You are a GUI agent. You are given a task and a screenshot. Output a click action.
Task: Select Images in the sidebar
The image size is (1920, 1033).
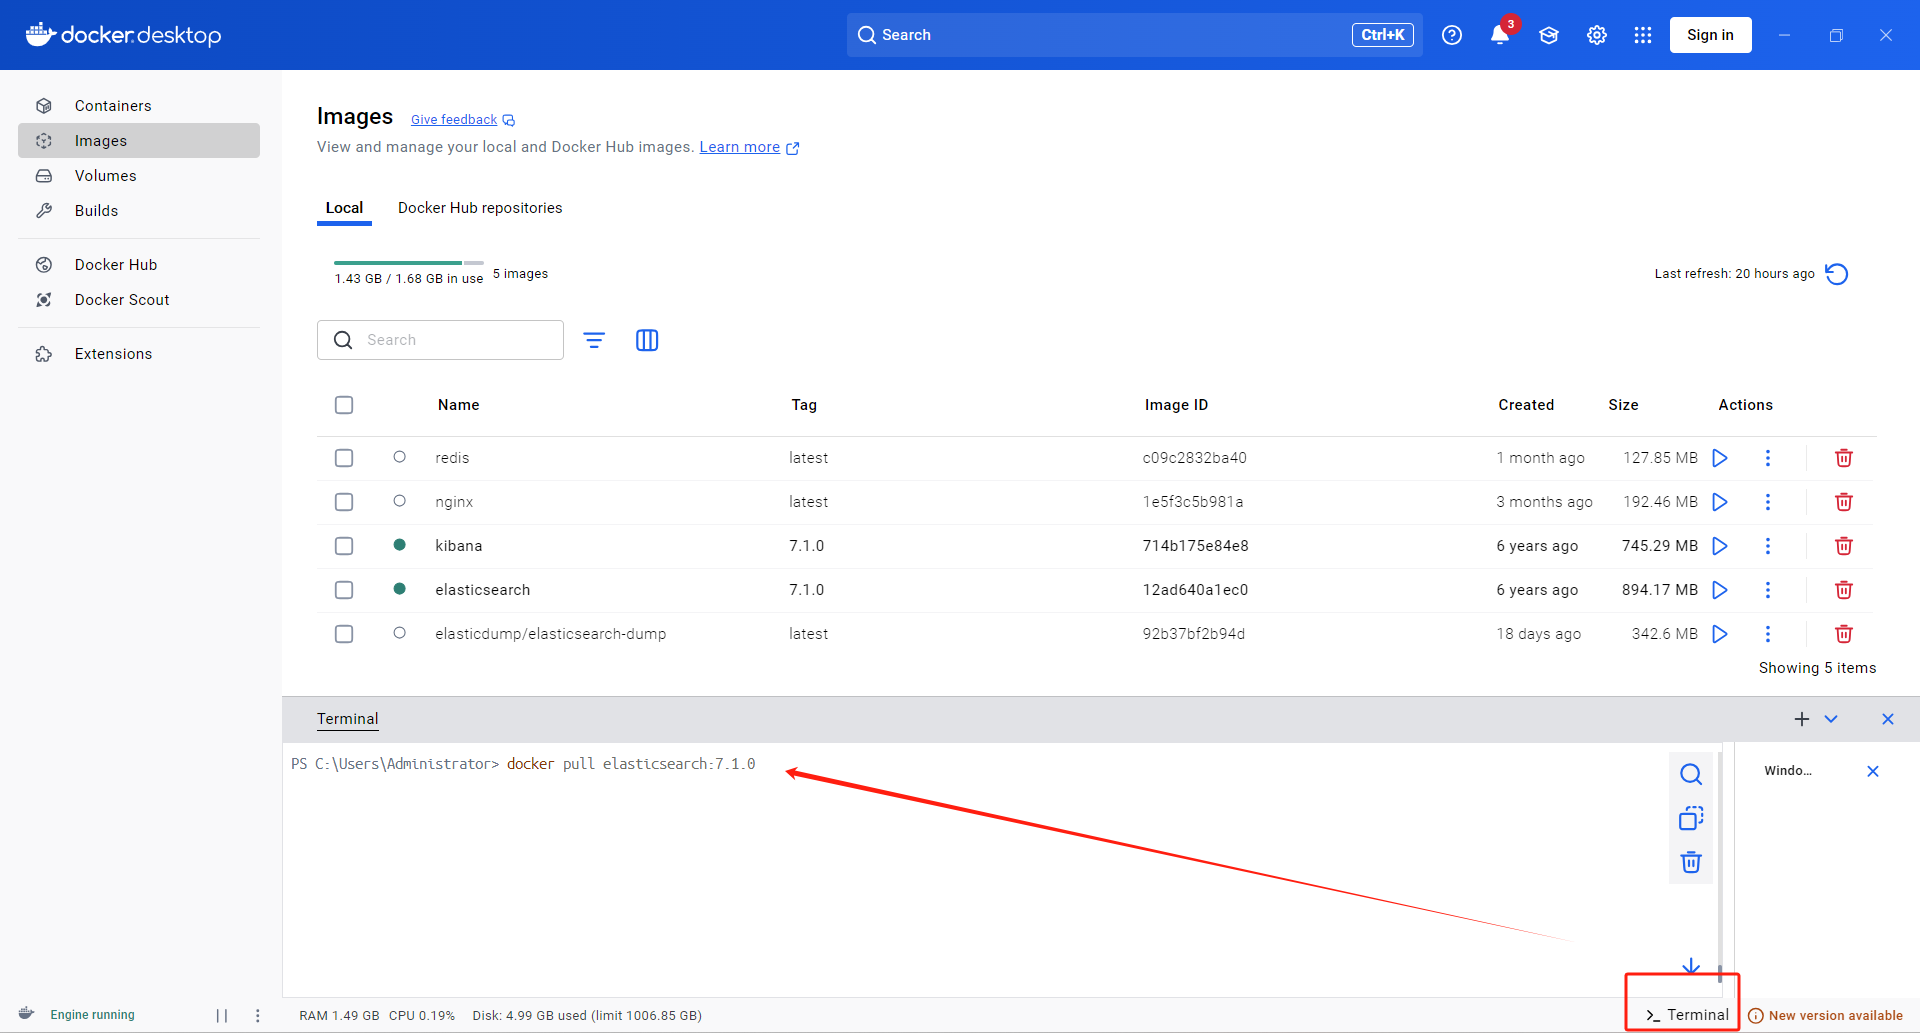pyautogui.click(x=139, y=141)
